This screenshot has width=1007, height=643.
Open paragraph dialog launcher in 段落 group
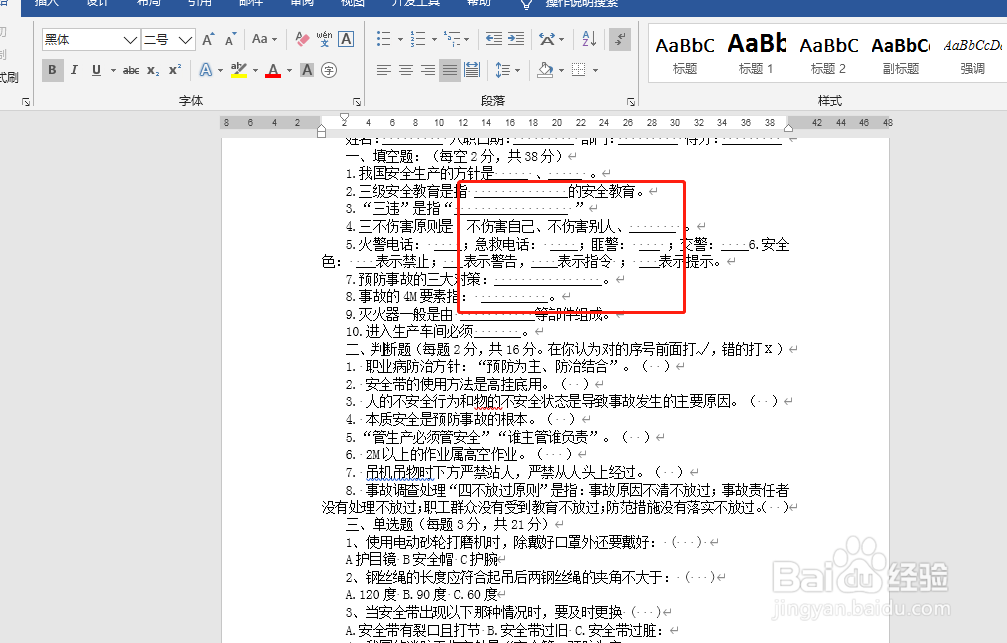631,101
